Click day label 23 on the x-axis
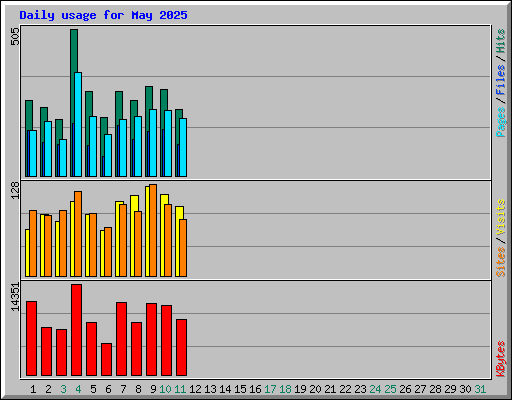The width and height of the screenshot is (512, 400). tap(360, 389)
